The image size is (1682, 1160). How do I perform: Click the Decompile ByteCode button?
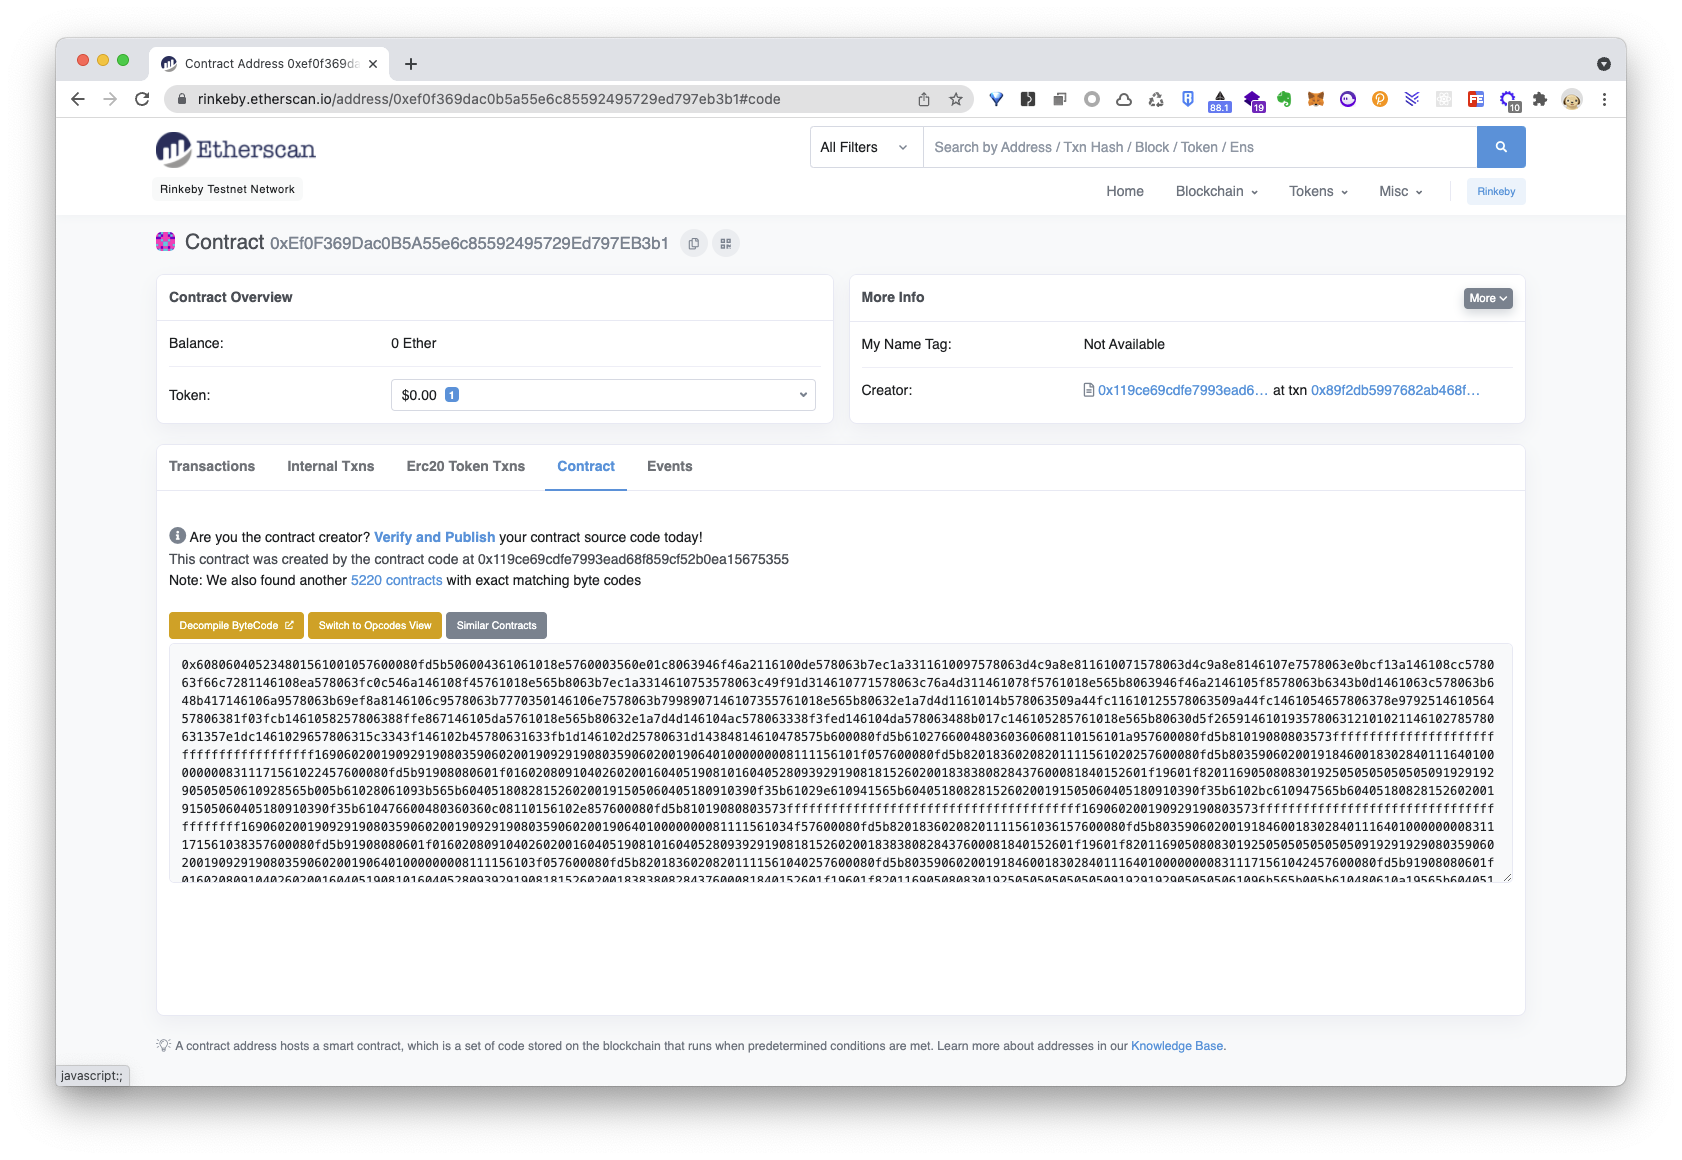[x=236, y=625]
